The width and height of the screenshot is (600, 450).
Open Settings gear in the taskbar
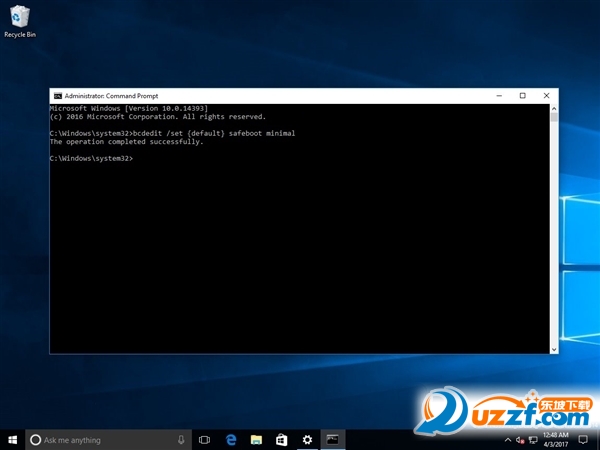click(x=307, y=440)
